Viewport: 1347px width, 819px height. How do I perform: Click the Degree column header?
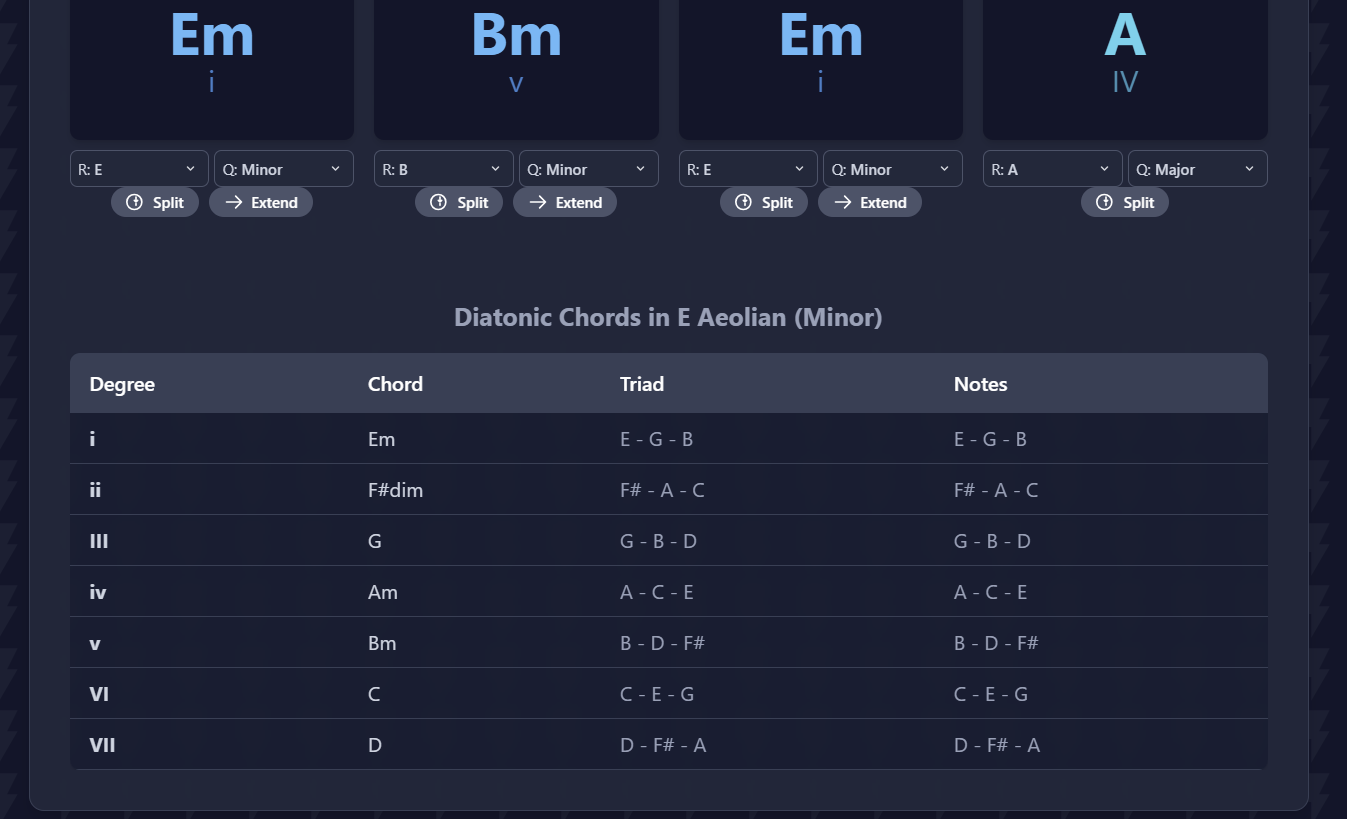click(x=122, y=384)
